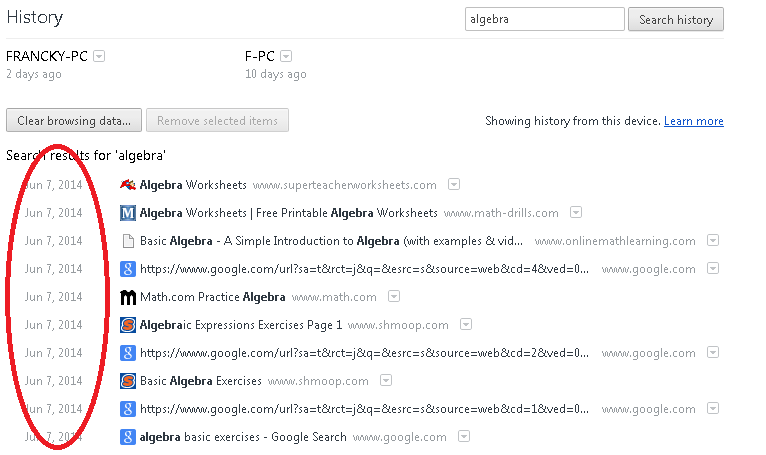Click the math-drills.com favicon icon
The image size is (766, 455).
[x=128, y=213]
